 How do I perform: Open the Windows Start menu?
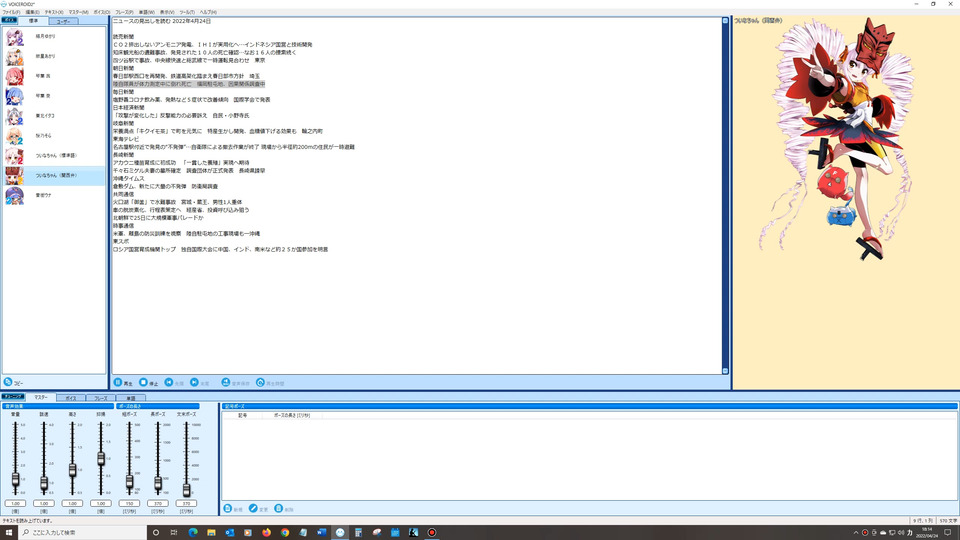click(9, 533)
